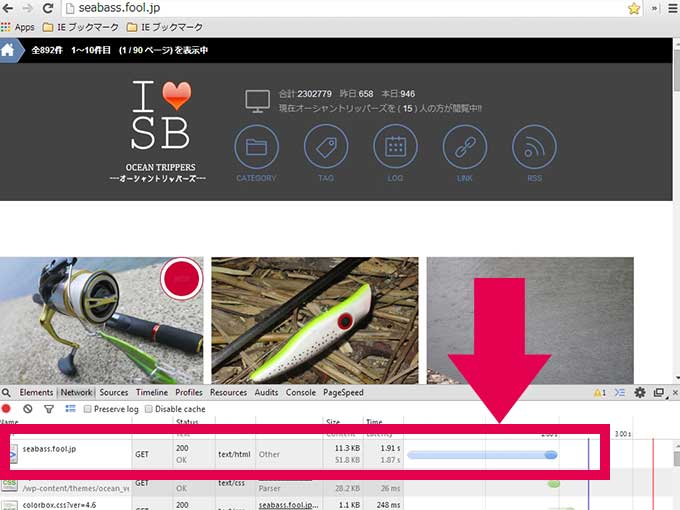Tick the Disable cache checkbox
The width and height of the screenshot is (680, 510).
coord(150,409)
